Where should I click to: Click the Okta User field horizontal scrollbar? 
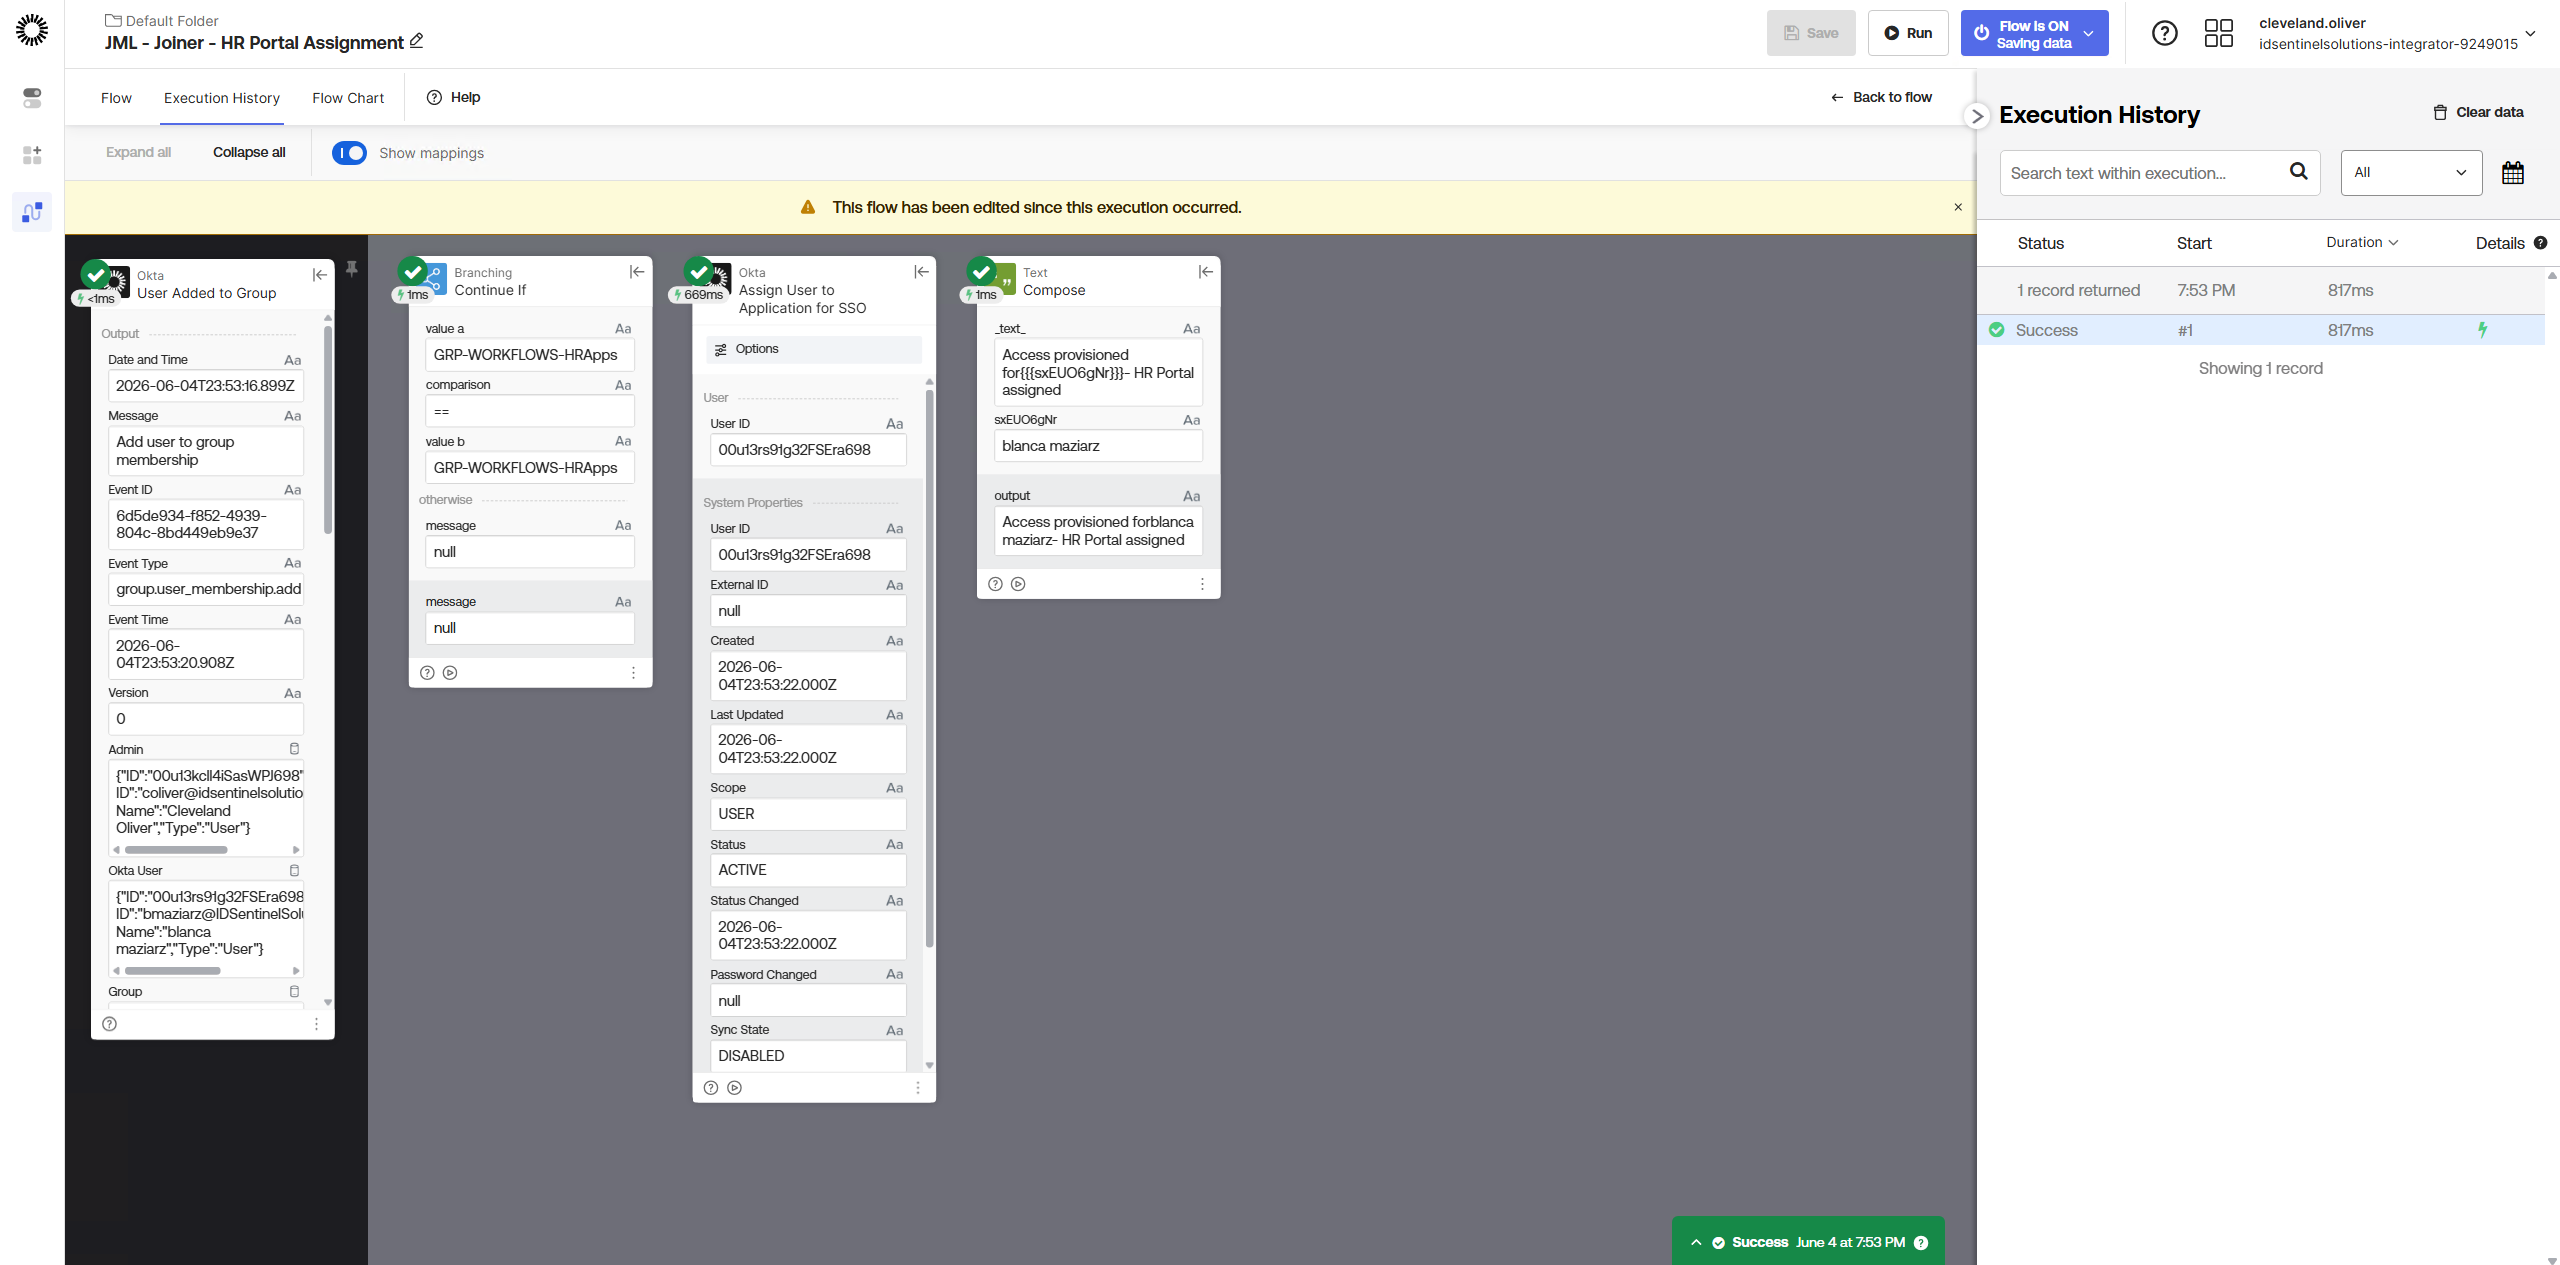pos(172,971)
